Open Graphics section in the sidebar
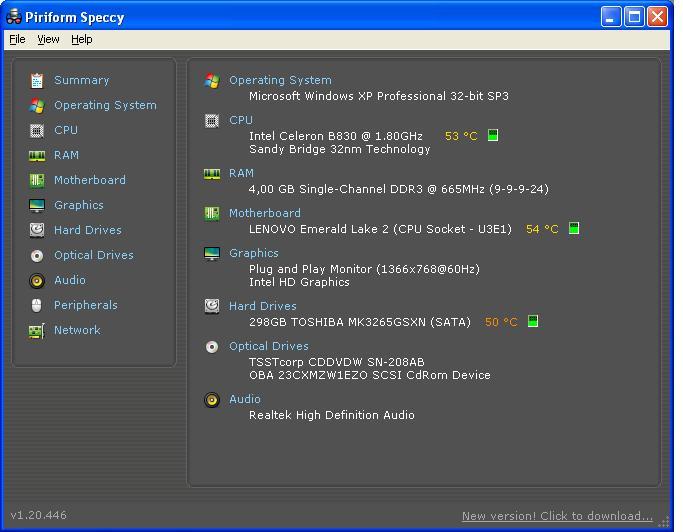This screenshot has width=683, height=532. click(x=79, y=205)
